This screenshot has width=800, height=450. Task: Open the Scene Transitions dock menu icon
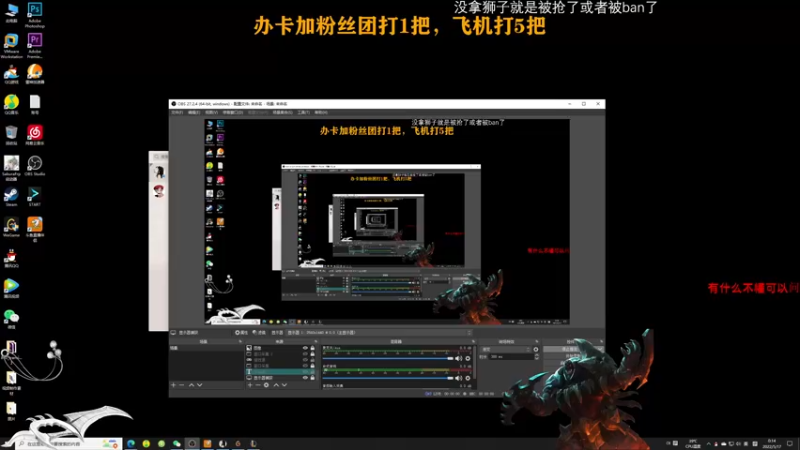point(537,341)
